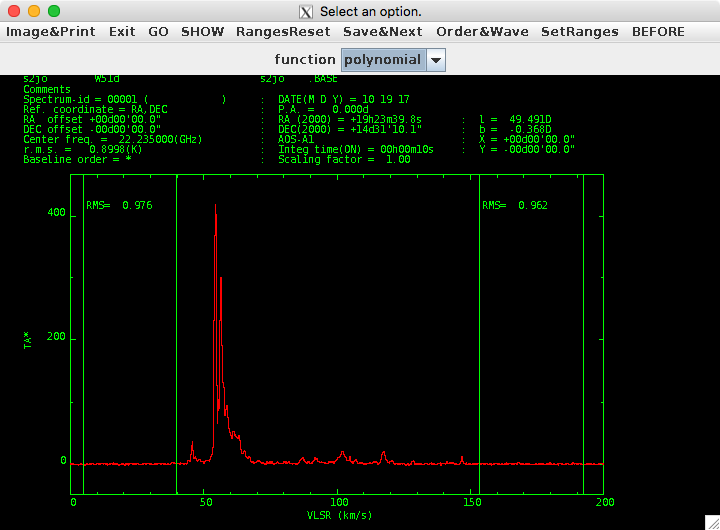Click the Center freq. 22.235000(GHz) text
This screenshot has width=720, height=530.
[x=112, y=139]
